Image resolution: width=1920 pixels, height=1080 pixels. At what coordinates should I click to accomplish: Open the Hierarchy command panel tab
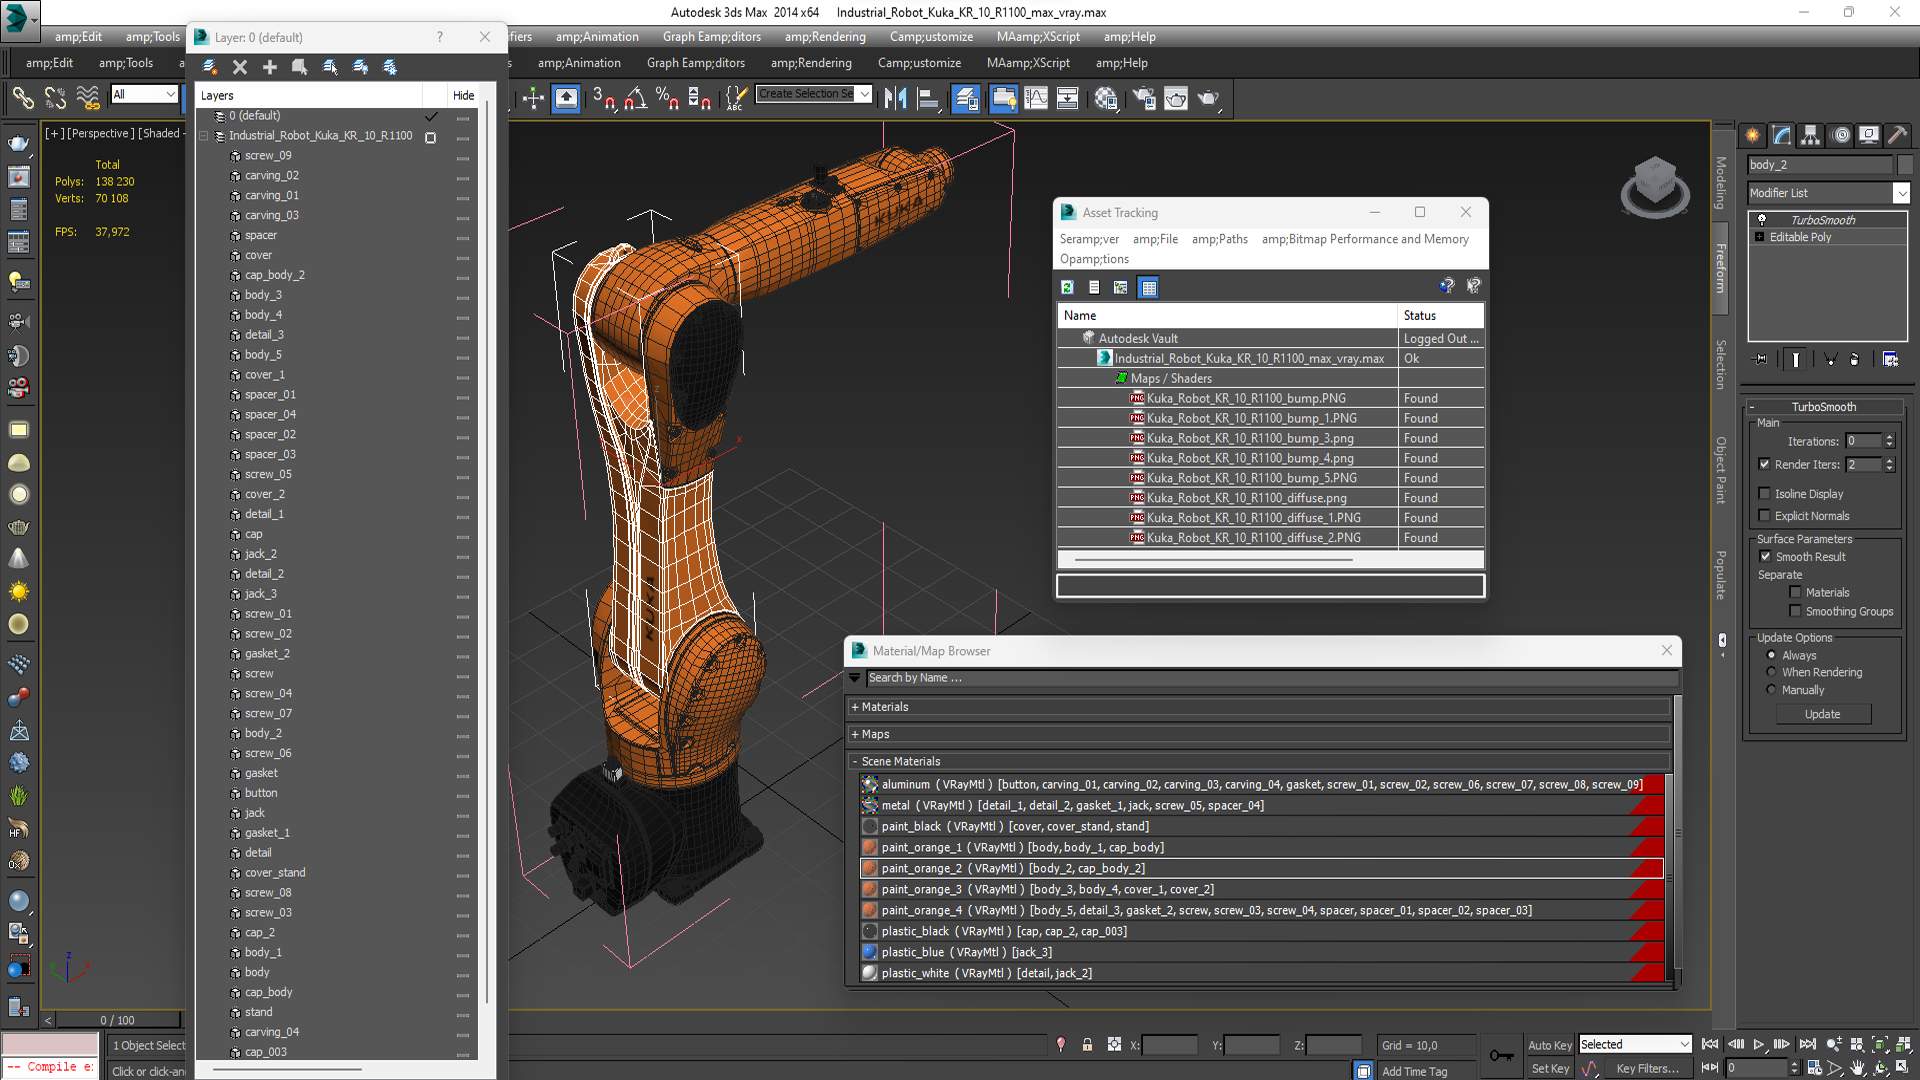1811,135
